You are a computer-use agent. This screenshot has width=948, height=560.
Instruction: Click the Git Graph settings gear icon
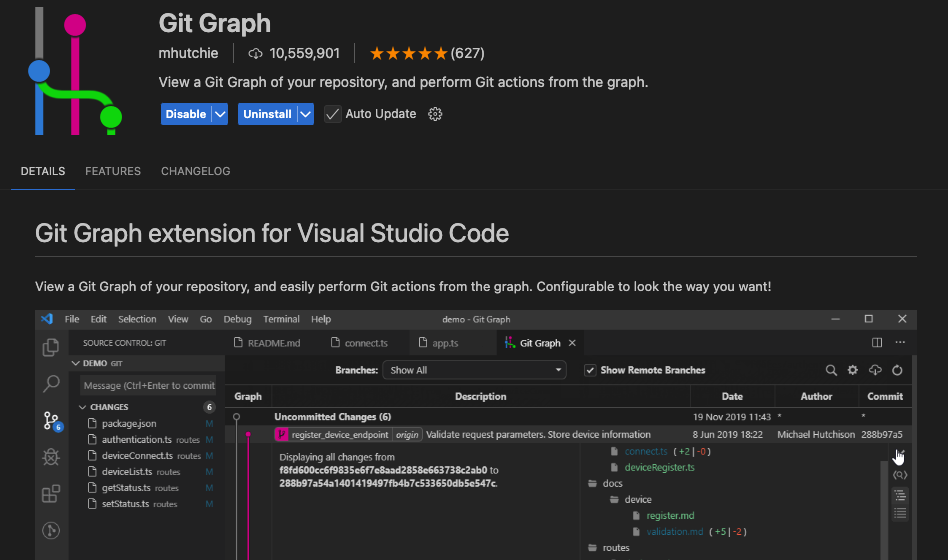pos(853,370)
